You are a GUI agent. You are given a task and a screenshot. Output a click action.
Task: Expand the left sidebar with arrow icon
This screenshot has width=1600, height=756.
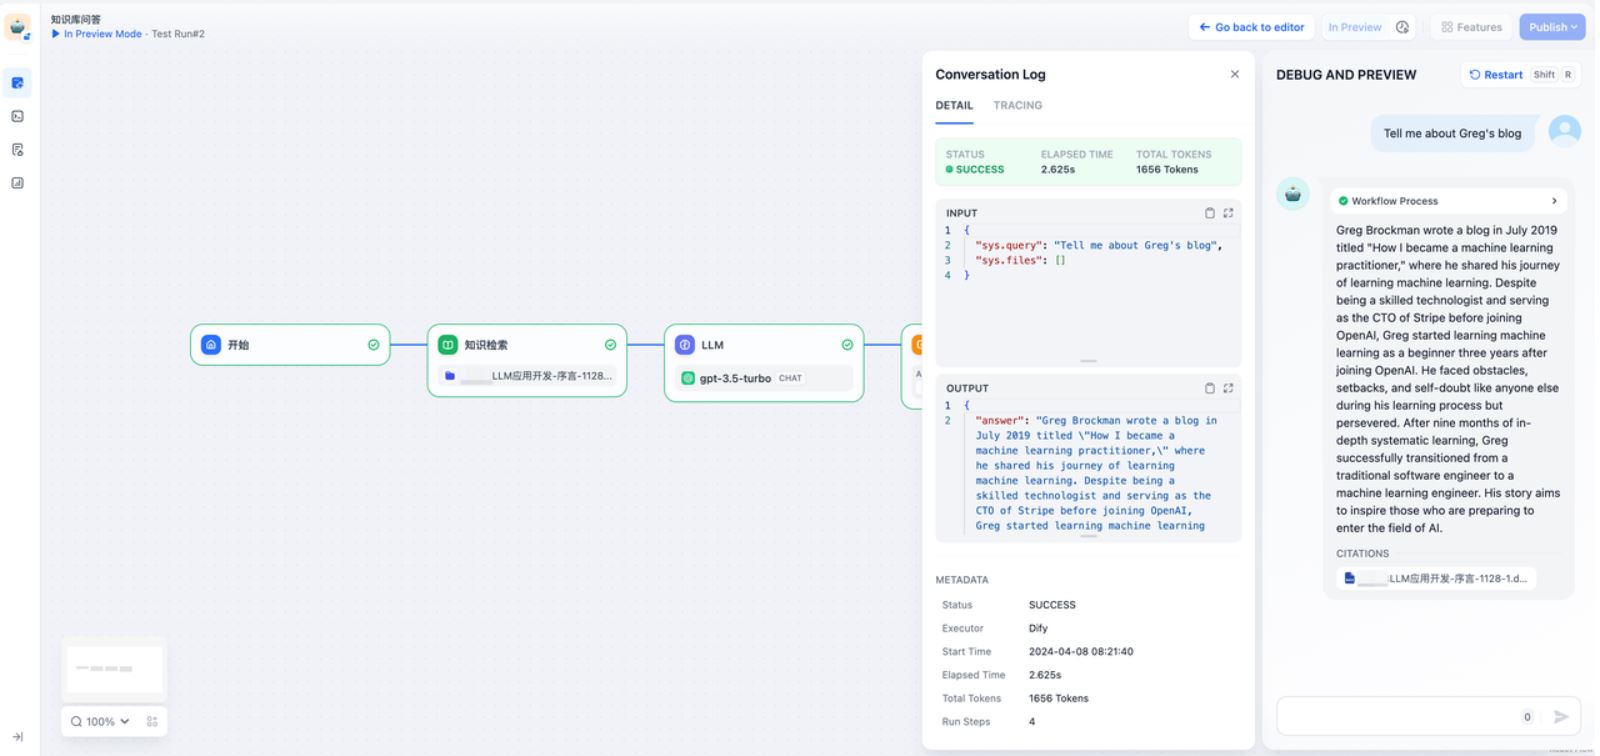(17, 737)
